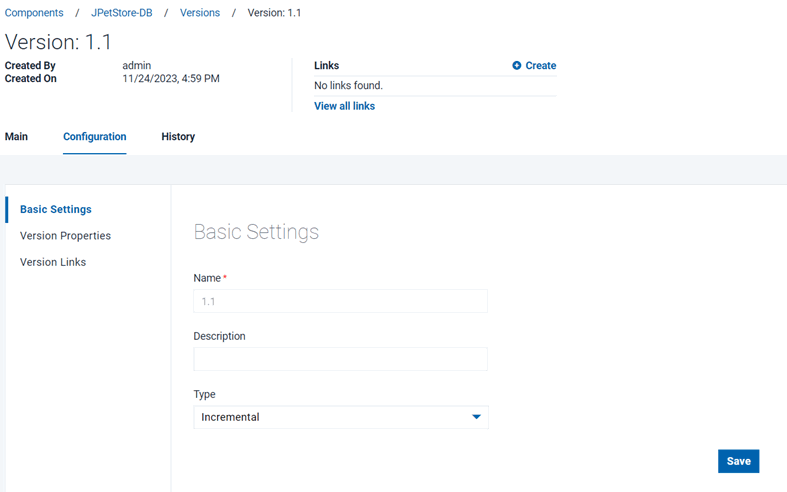Click the Create link text
Screen dimensions: 787x492
pos(541,66)
